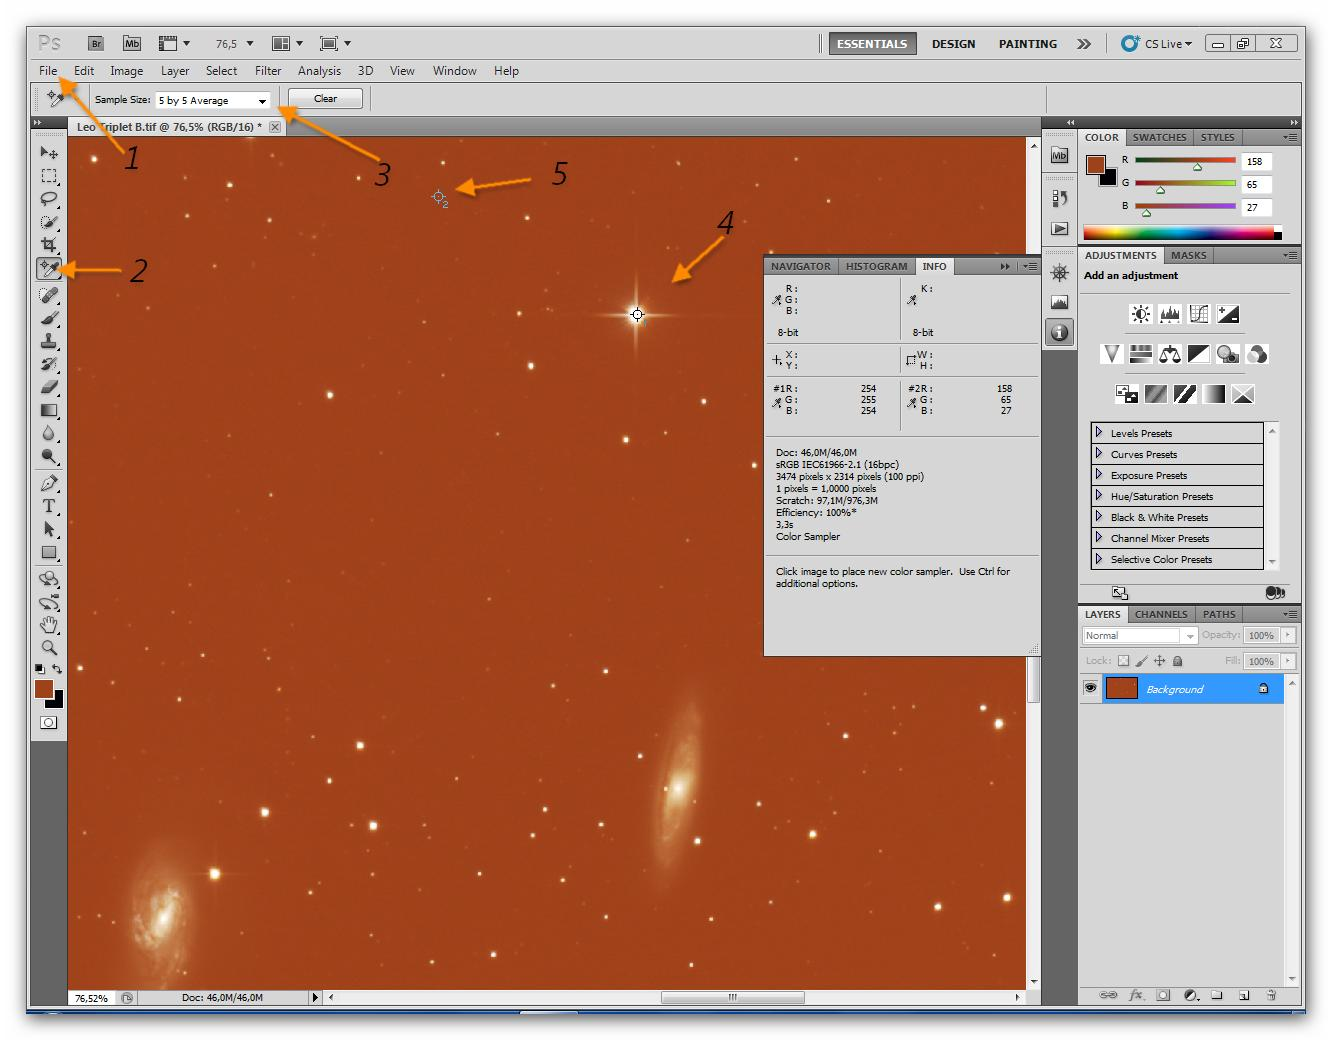Switch to the Painting workspace
The width and height of the screenshot is (1332, 1040).
coord(1027,44)
